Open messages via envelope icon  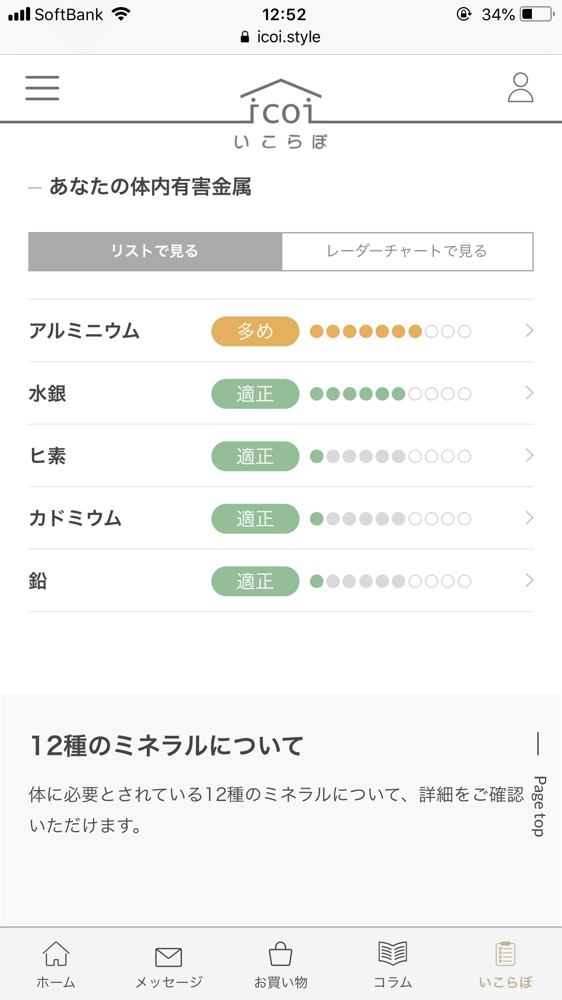coord(168,957)
